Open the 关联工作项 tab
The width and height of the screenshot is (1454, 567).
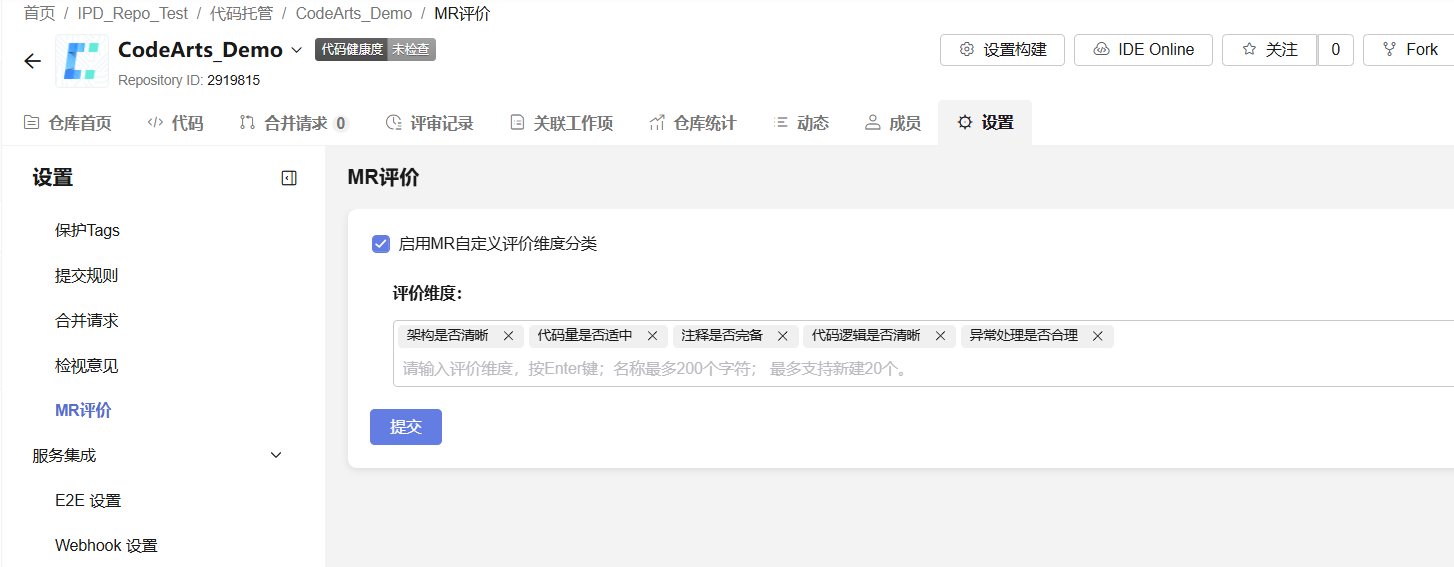(x=561, y=123)
